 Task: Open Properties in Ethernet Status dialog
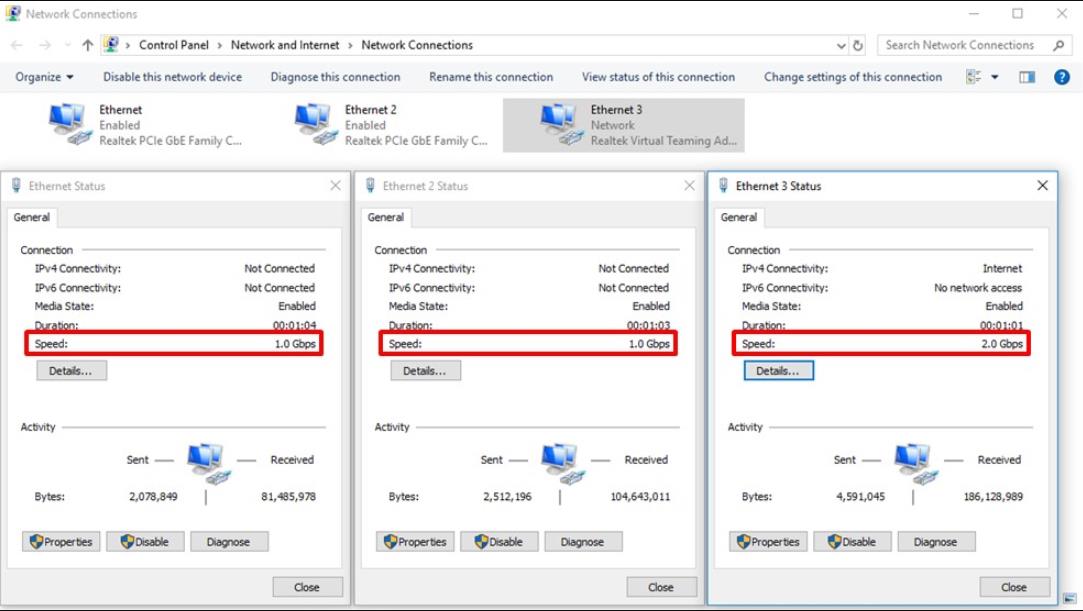pos(61,542)
